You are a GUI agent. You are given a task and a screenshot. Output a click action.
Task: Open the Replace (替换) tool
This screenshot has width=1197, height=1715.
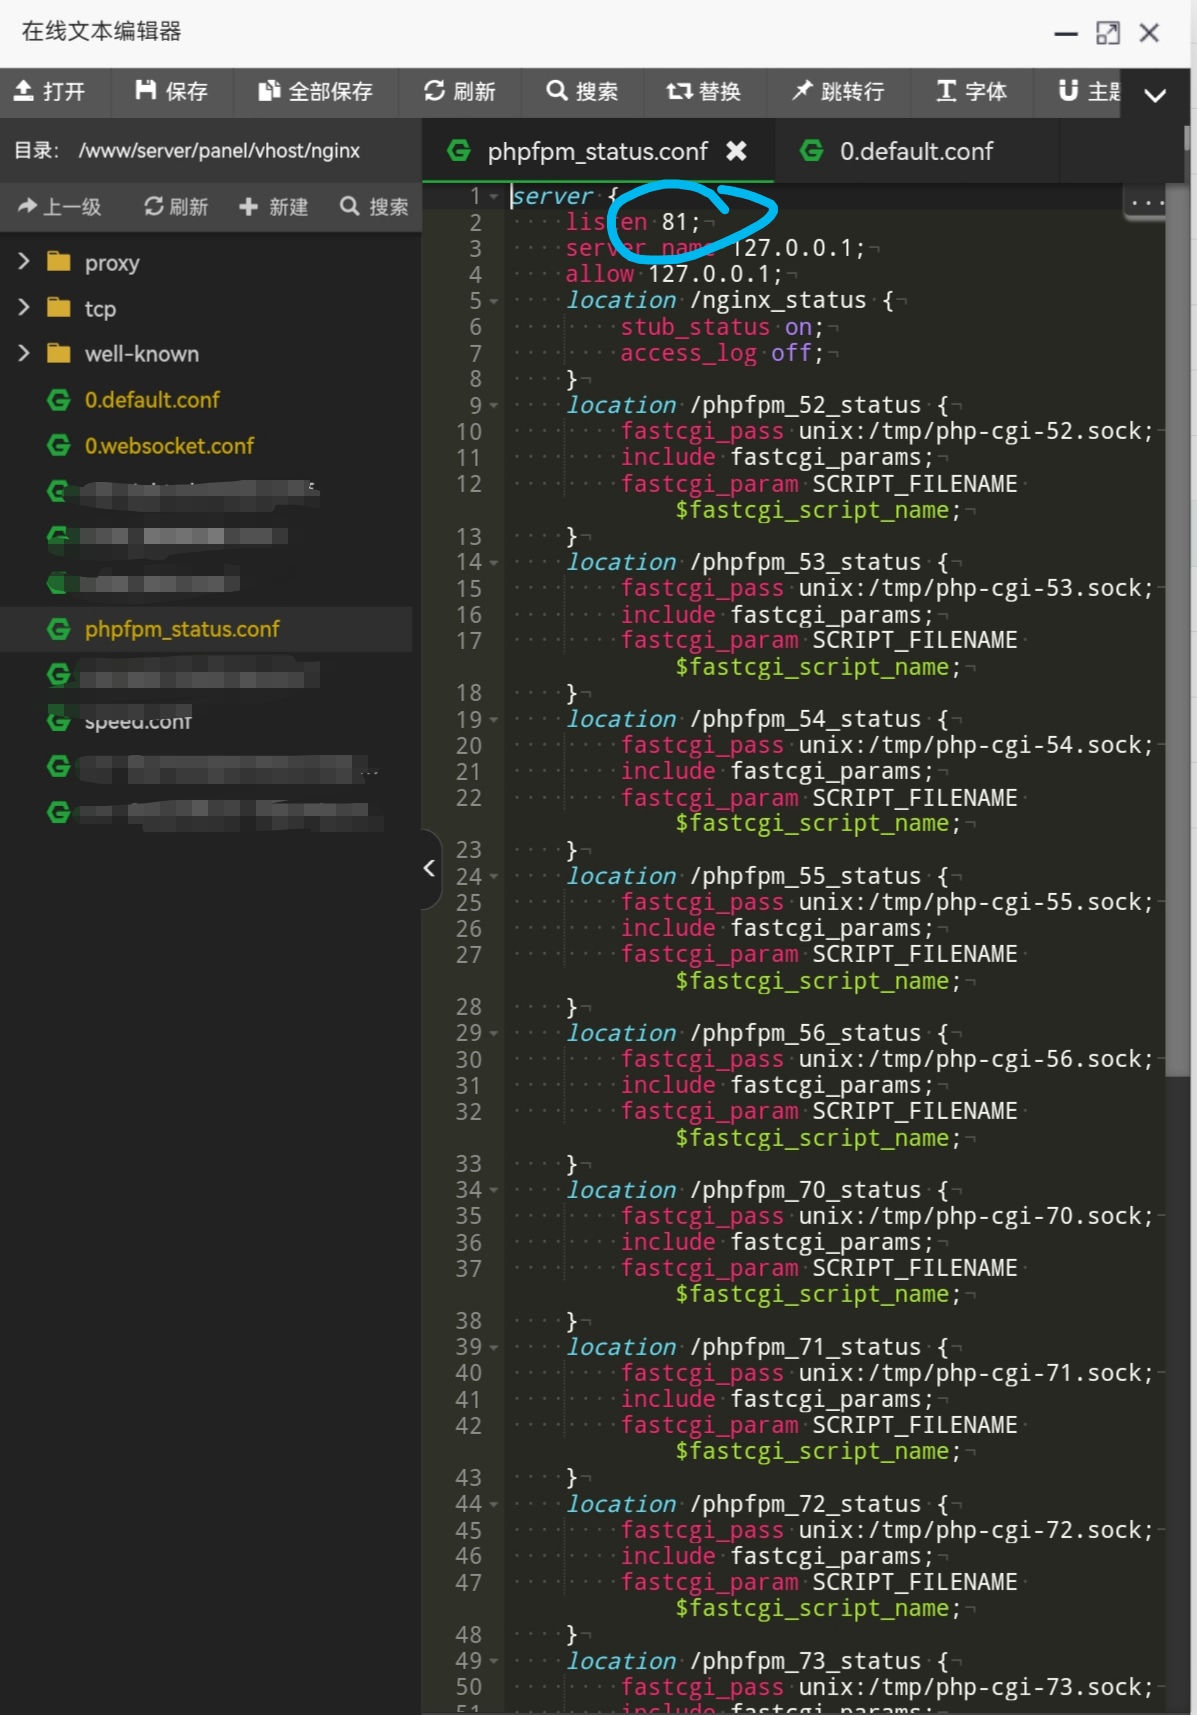[x=703, y=92]
